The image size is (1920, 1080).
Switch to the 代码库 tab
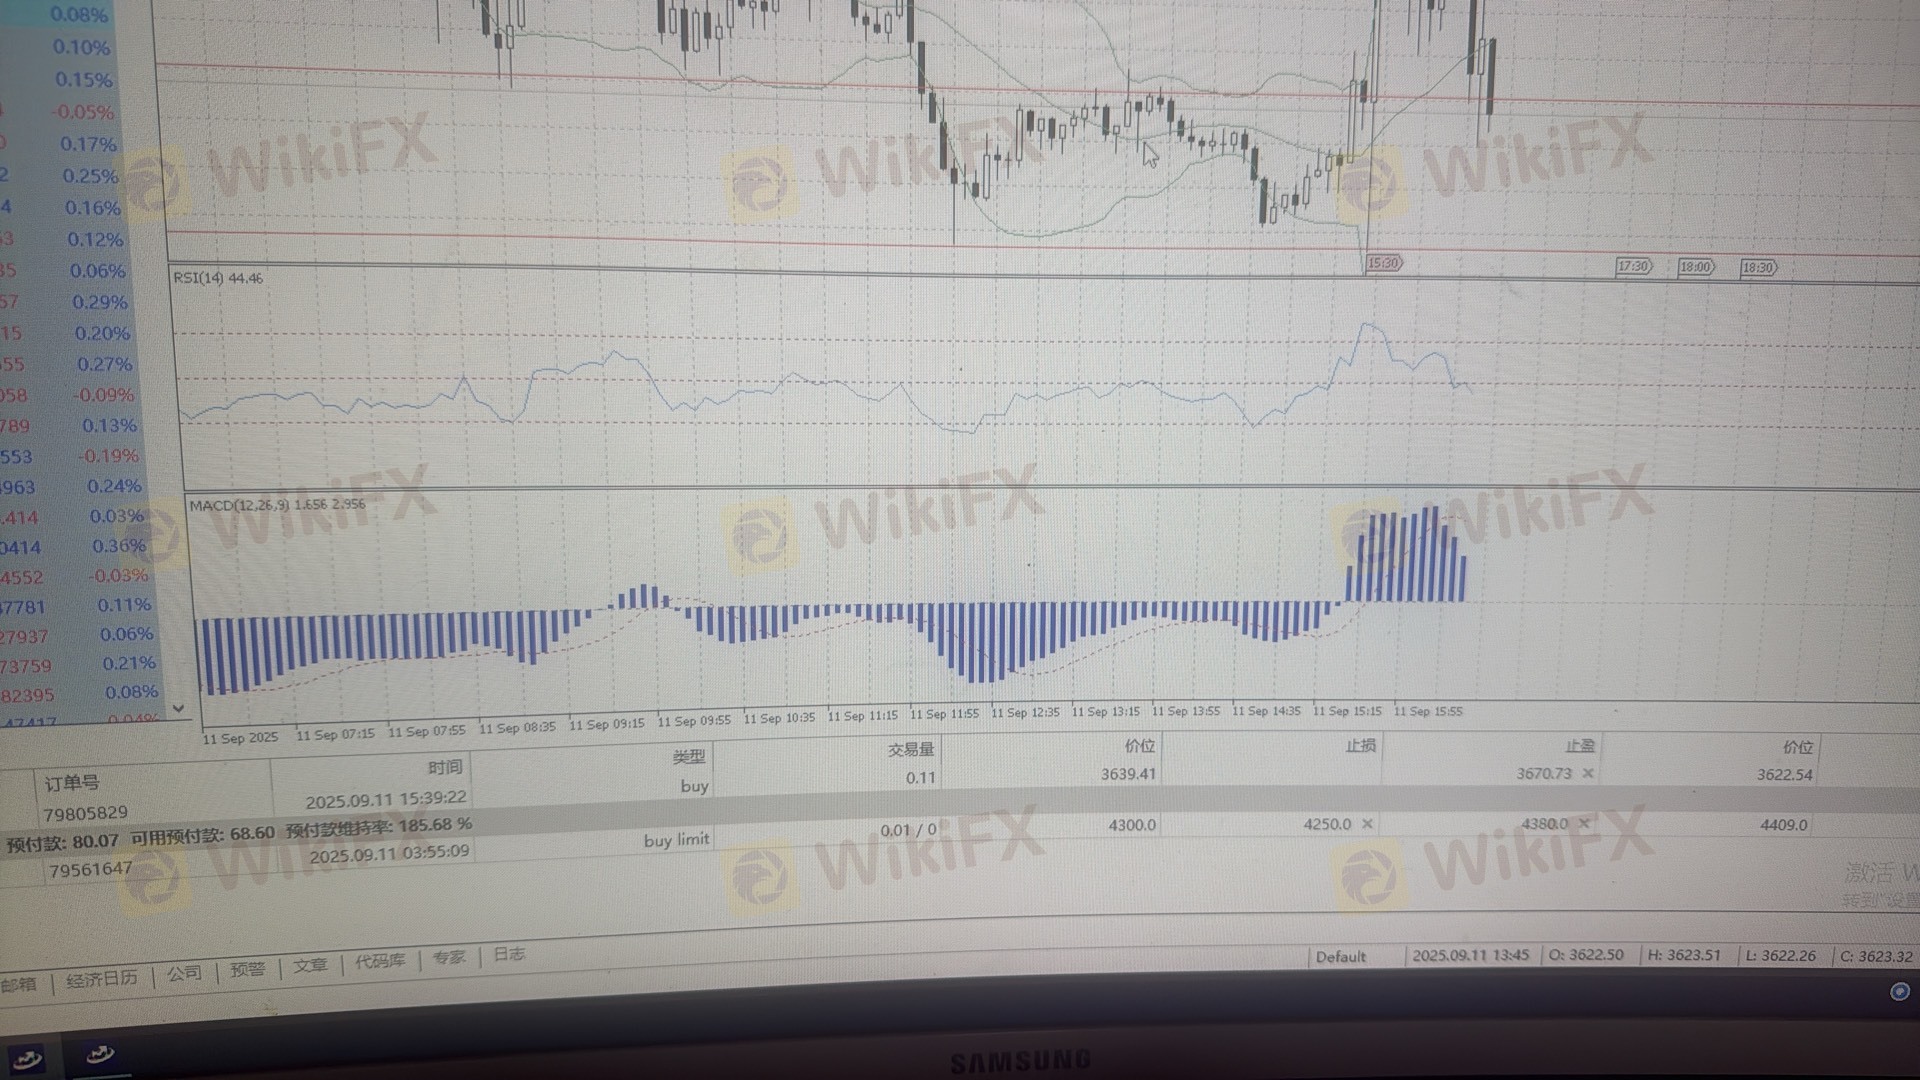click(380, 961)
